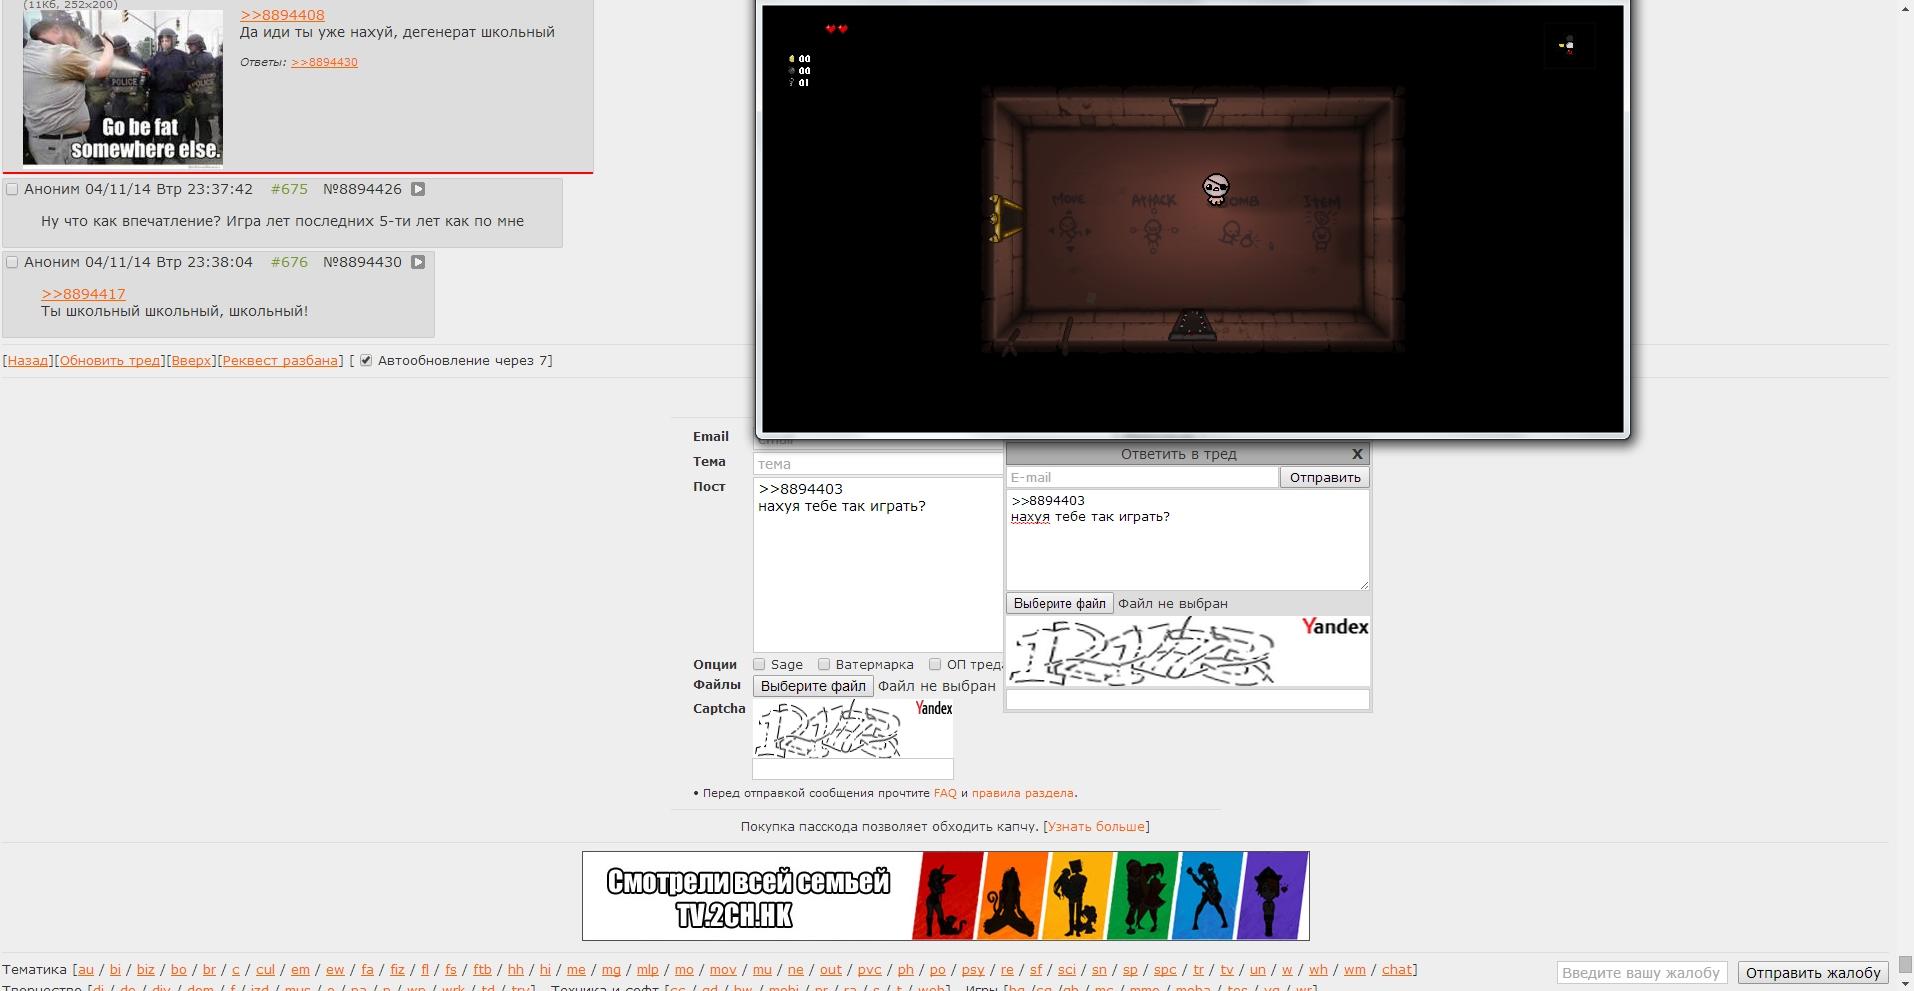1914x991 pixels.
Task: Click the Отправить button in the reply popup
Action: tap(1325, 477)
